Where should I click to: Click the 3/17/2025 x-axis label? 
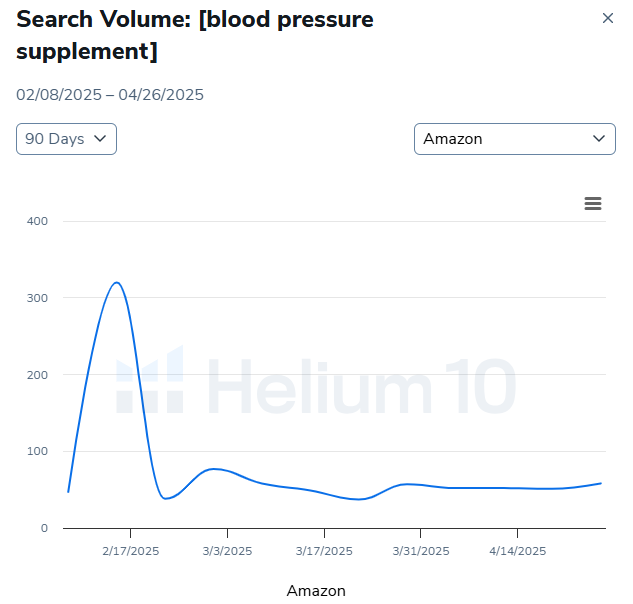click(324, 551)
